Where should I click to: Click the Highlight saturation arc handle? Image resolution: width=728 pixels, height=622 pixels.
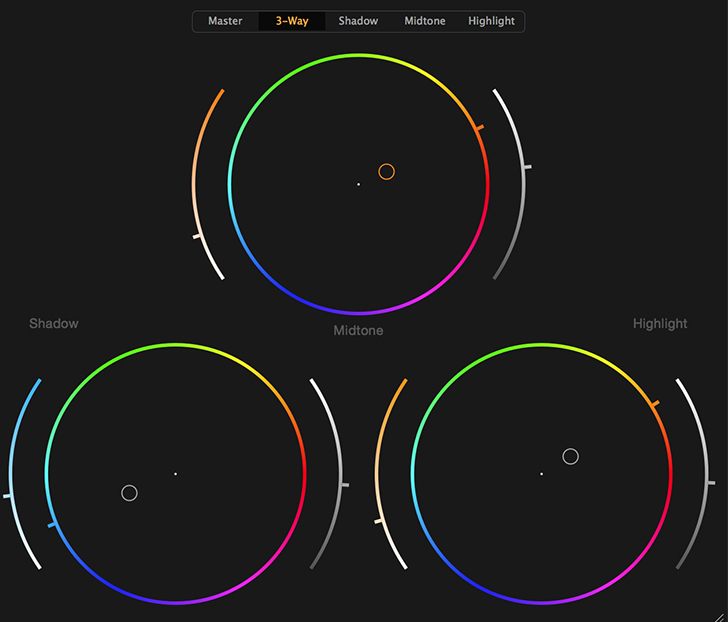[x=378, y=521]
